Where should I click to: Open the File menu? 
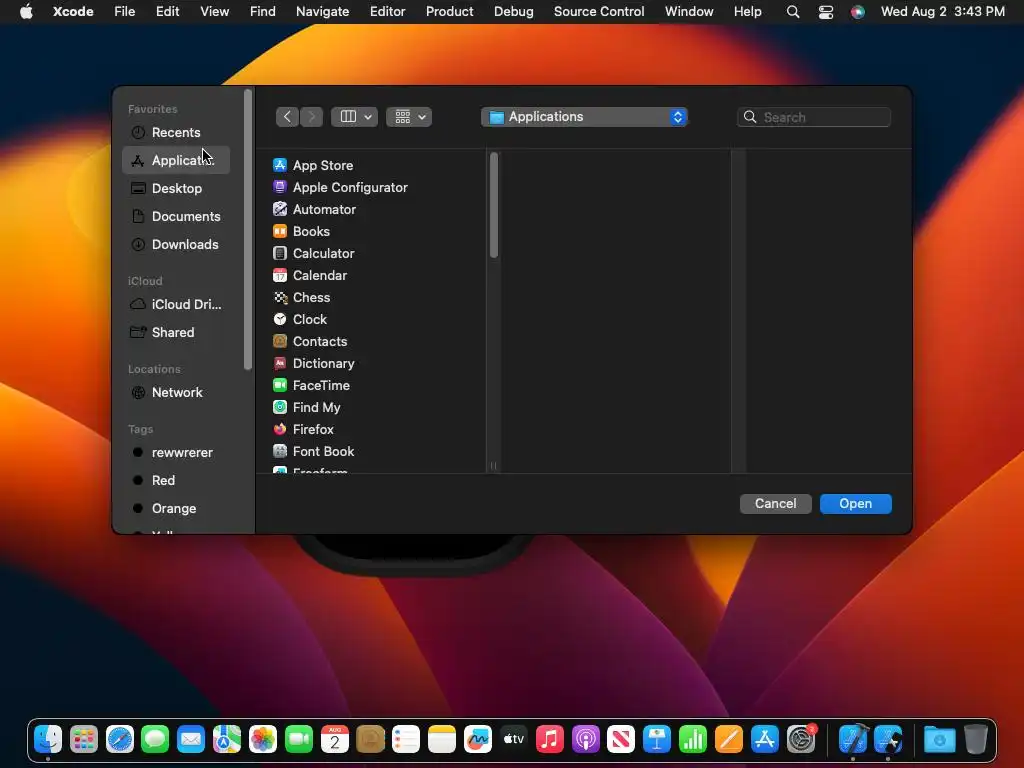click(x=124, y=12)
